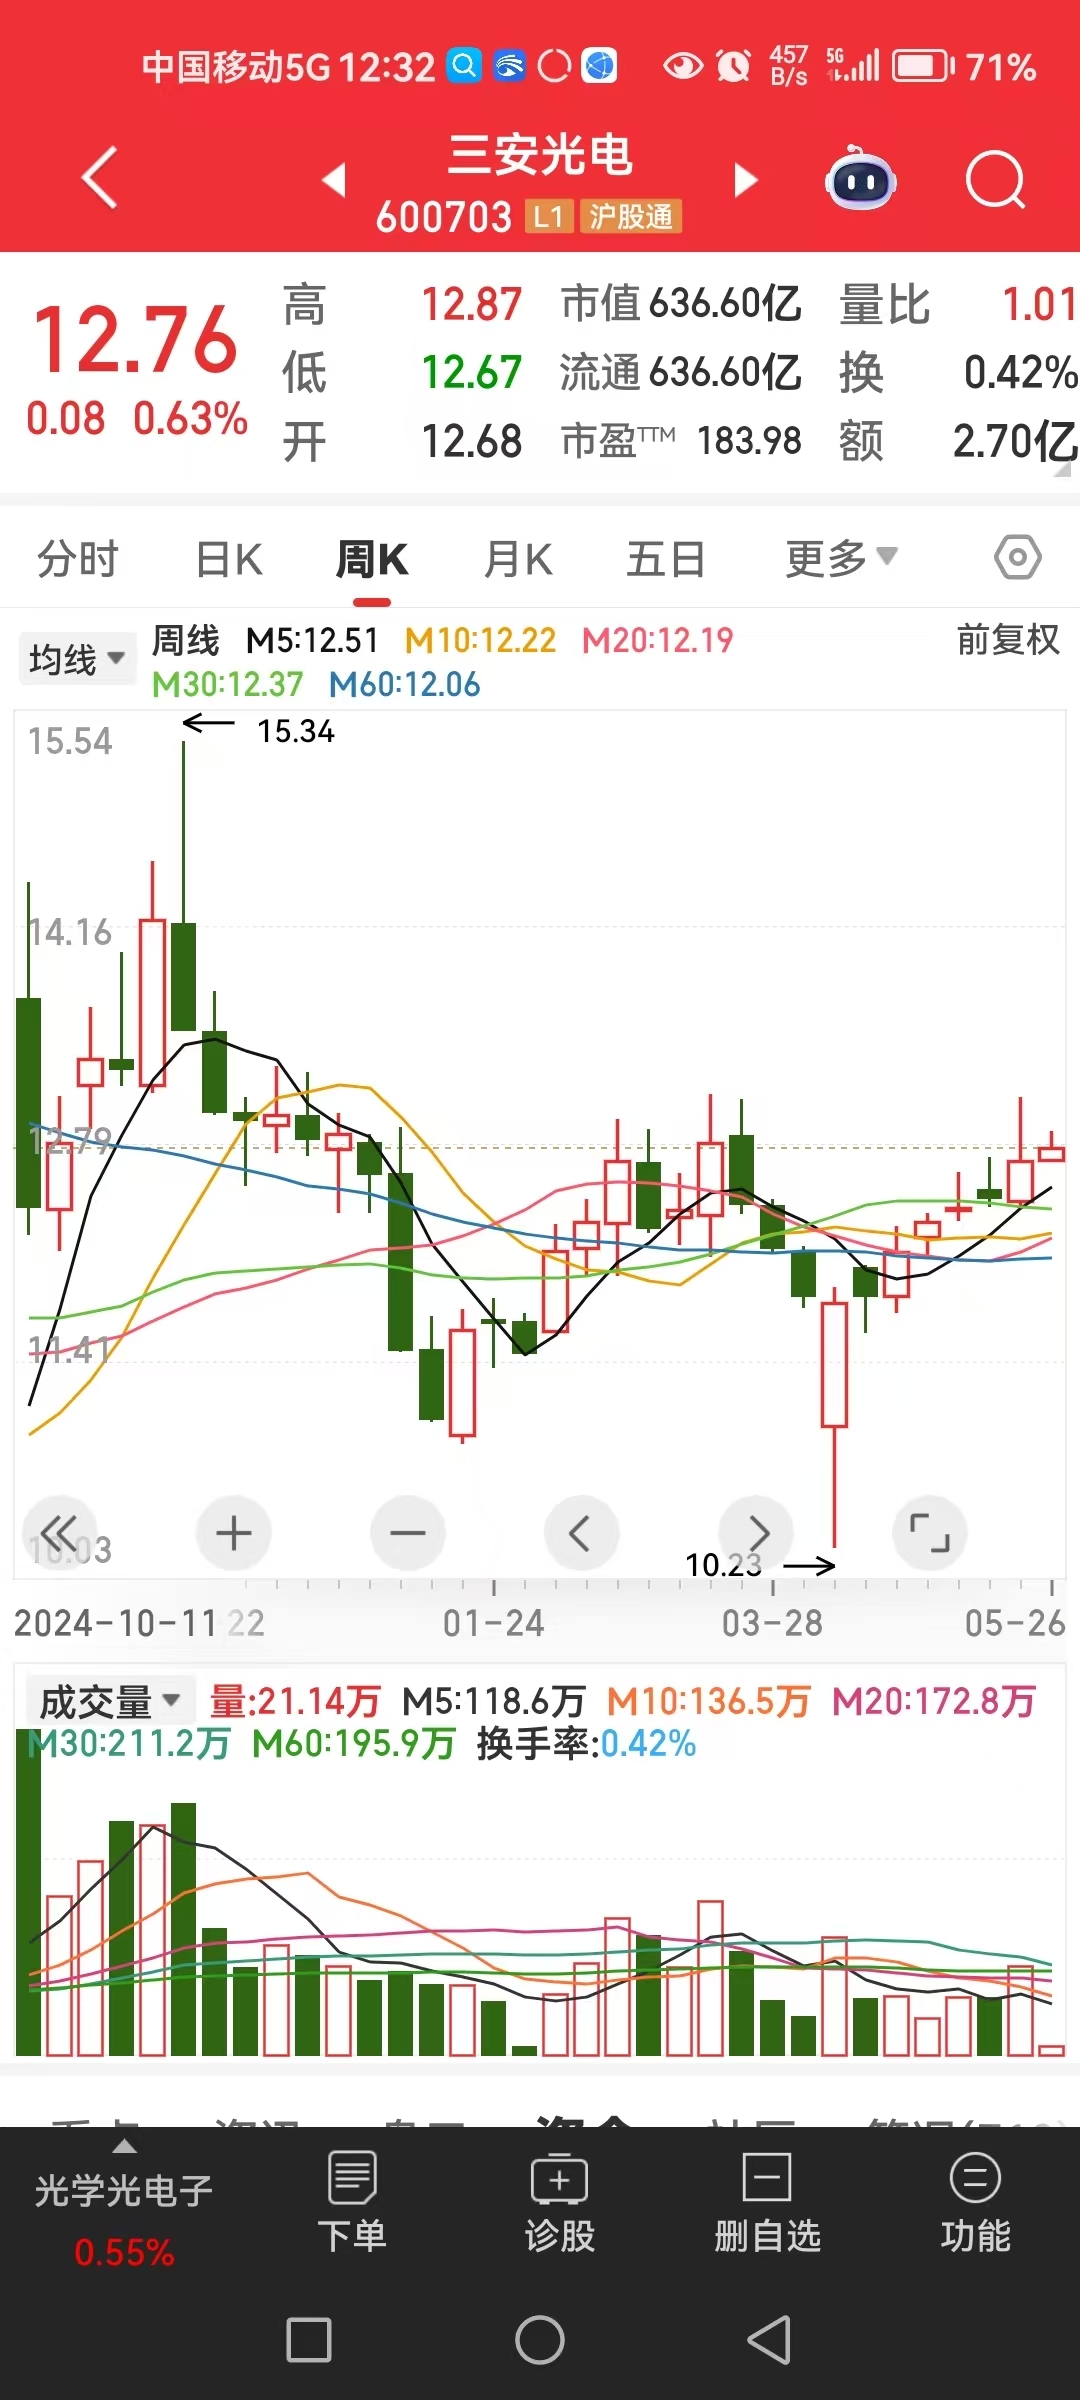Switch to next stock with right triangle

coord(745,180)
